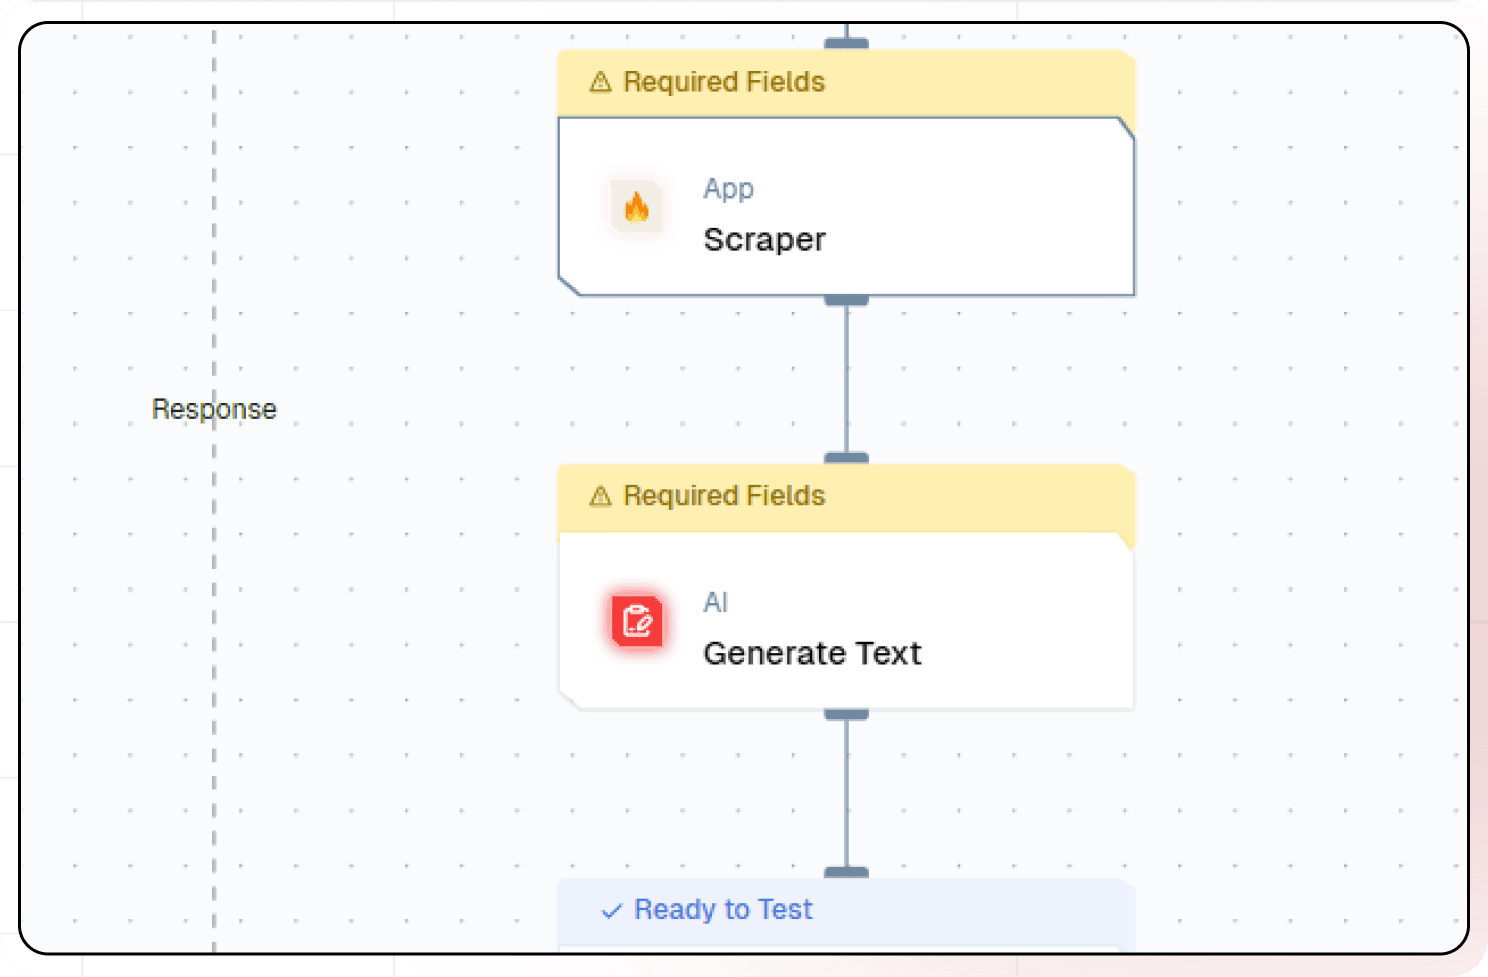
Task: Select the Scraper step title text
Action: pos(764,240)
